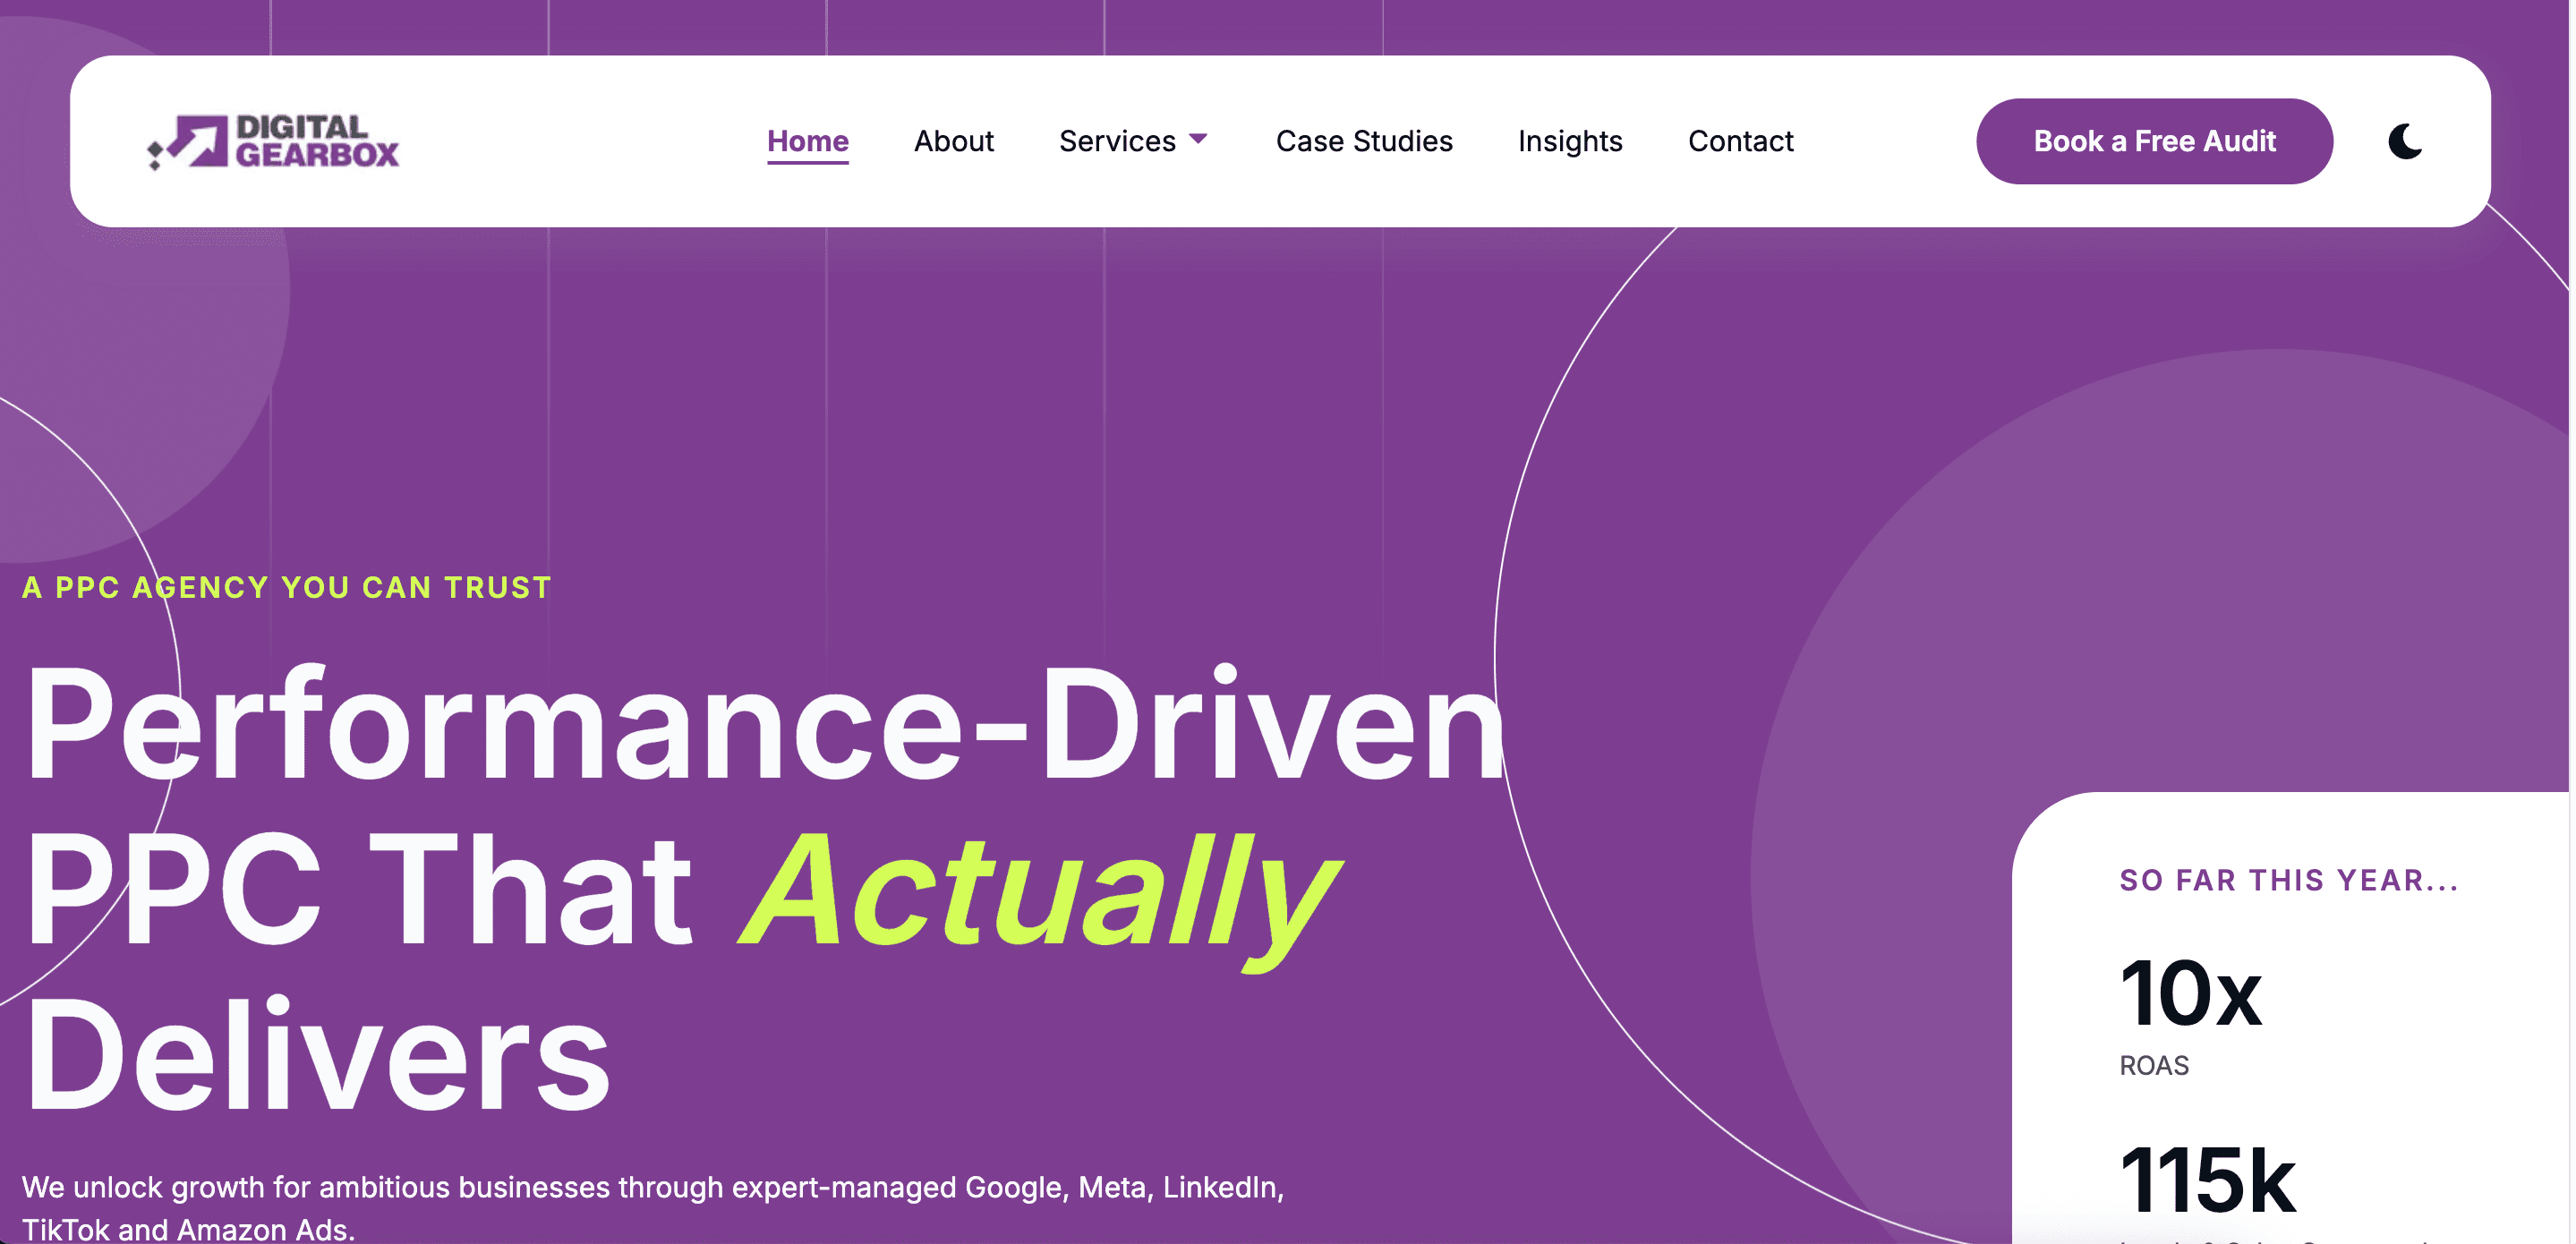This screenshot has height=1244, width=2576.
Task: Expand the Services dropdown arrow
Action: coord(1198,139)
